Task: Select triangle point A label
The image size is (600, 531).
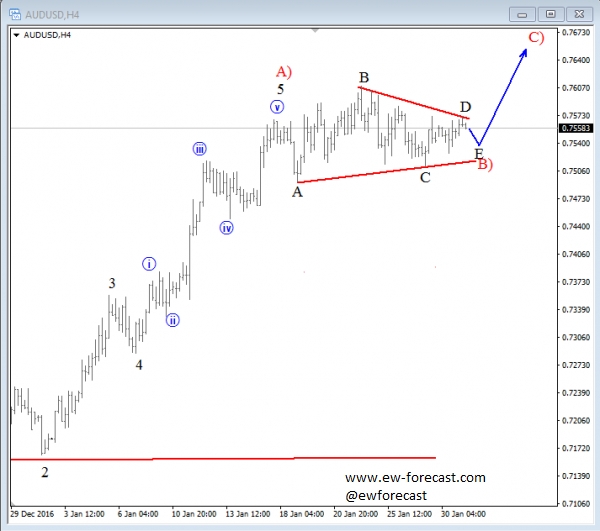Action: click(x=297, y=192)
